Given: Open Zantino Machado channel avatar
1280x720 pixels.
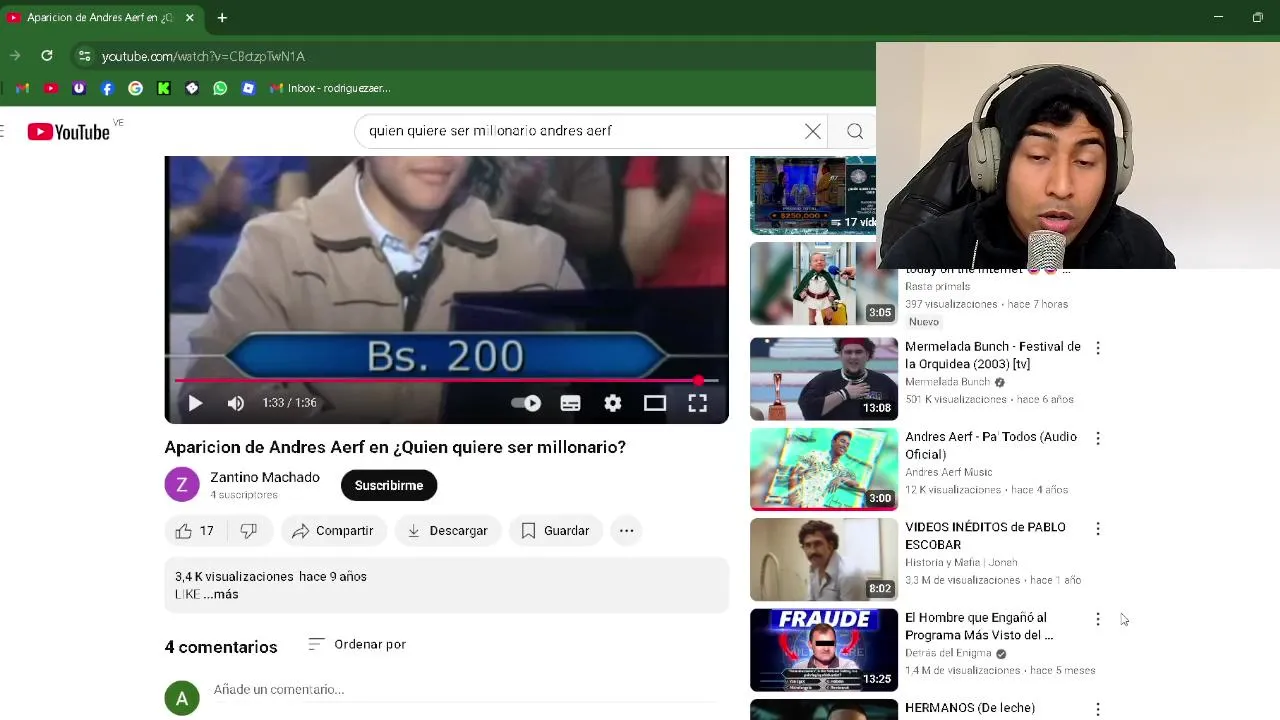Looking at the screenshot, I should pos(182,485).
